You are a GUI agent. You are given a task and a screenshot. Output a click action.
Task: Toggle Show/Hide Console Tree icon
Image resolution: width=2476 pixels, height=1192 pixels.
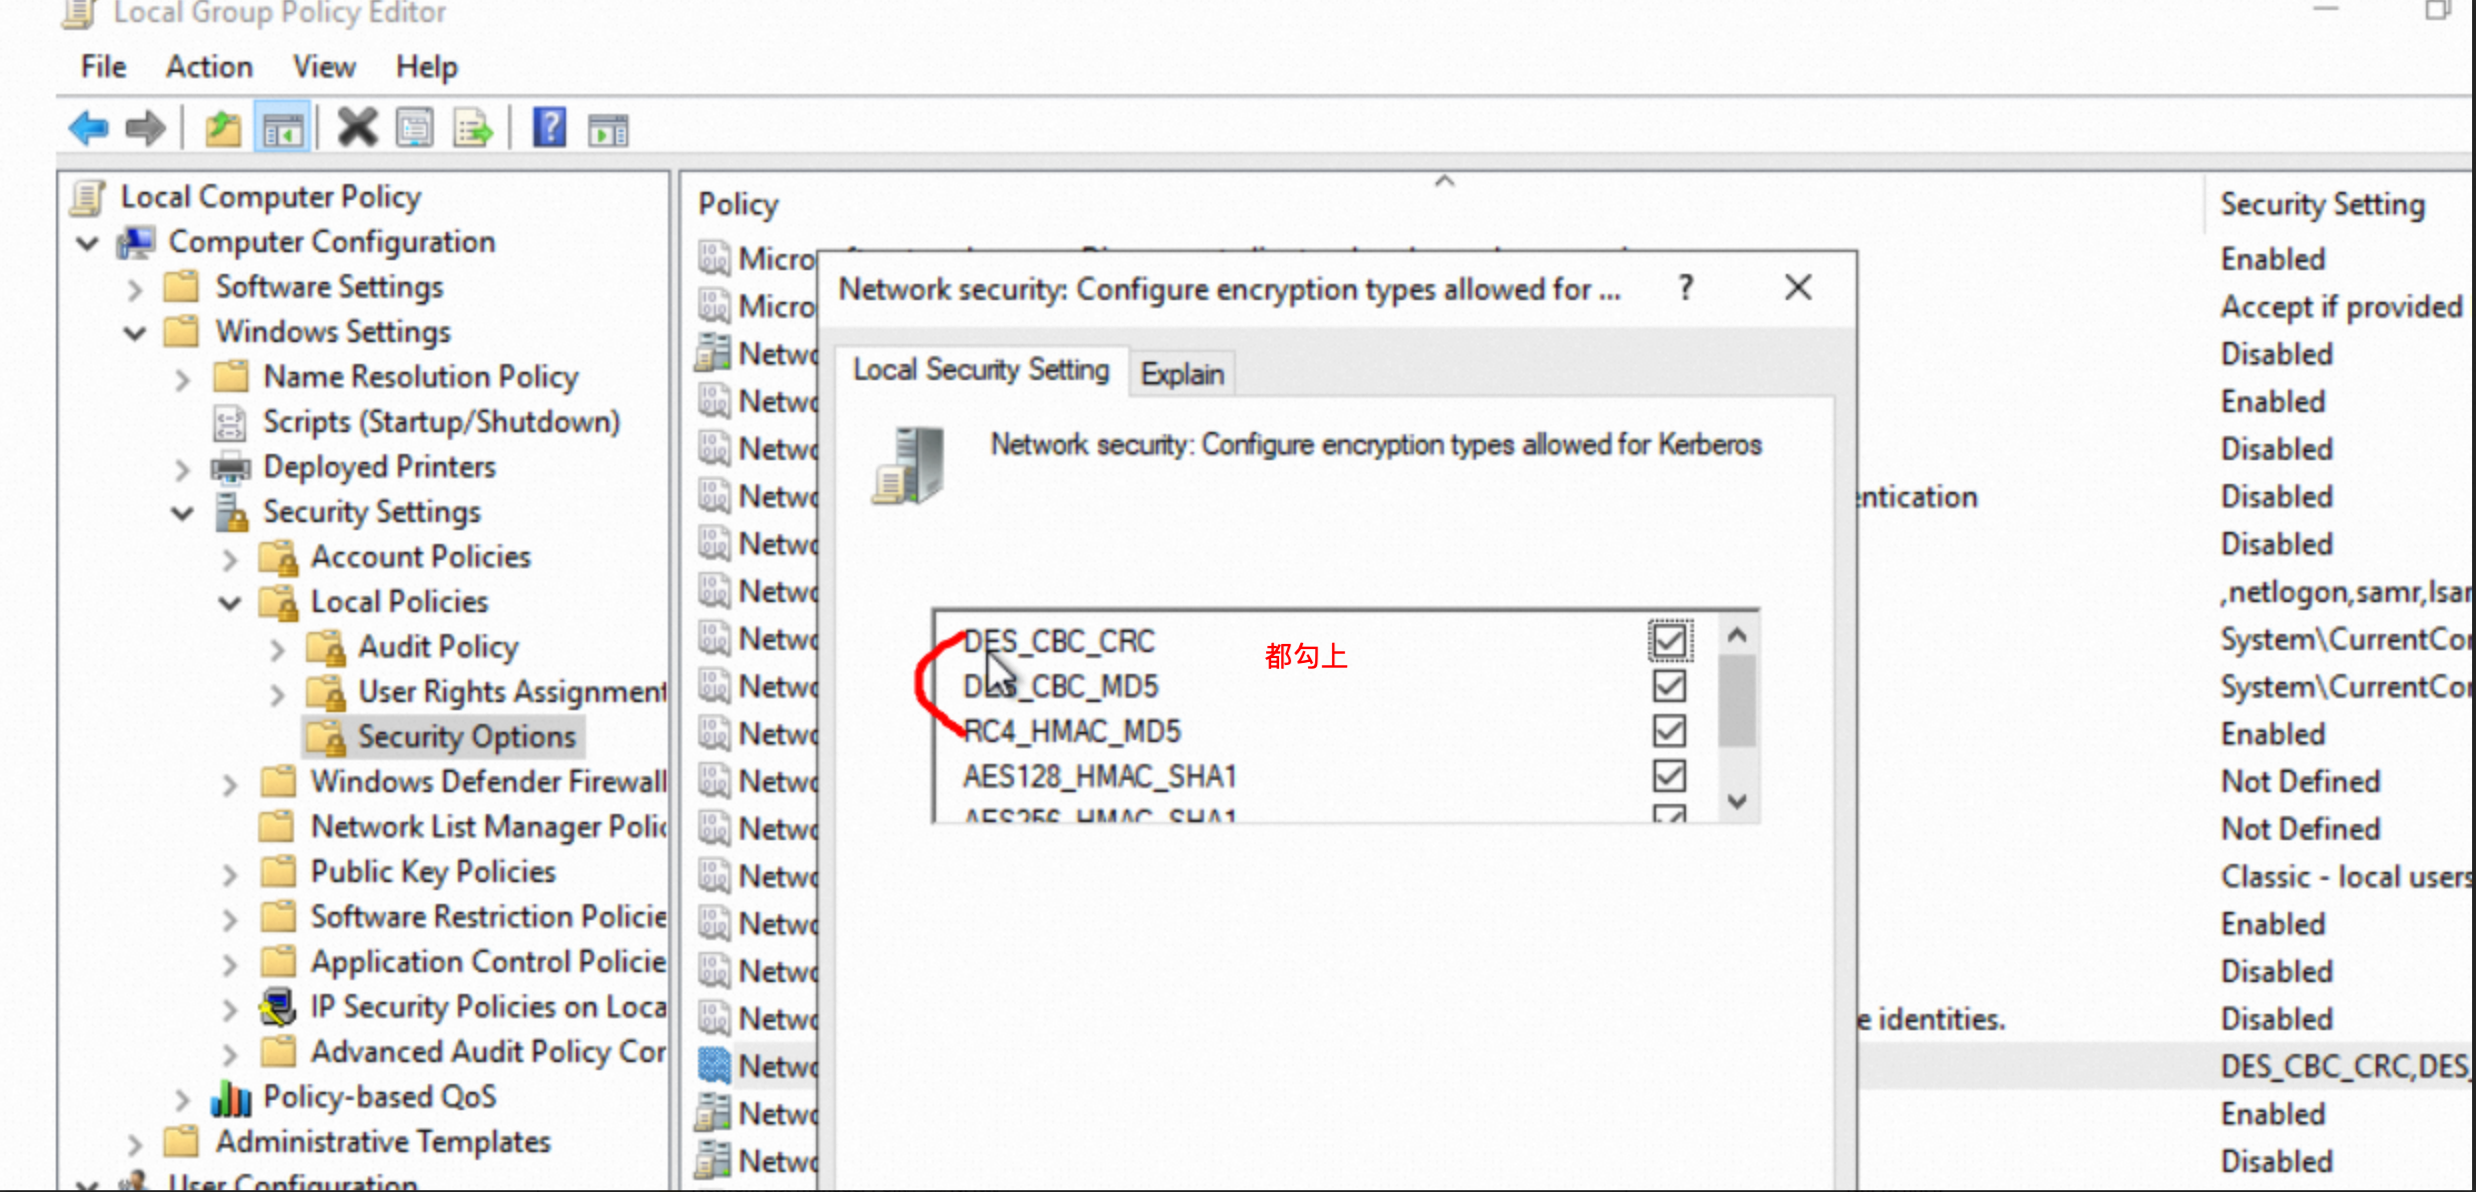pyautogui.click(x=283, y=129)
